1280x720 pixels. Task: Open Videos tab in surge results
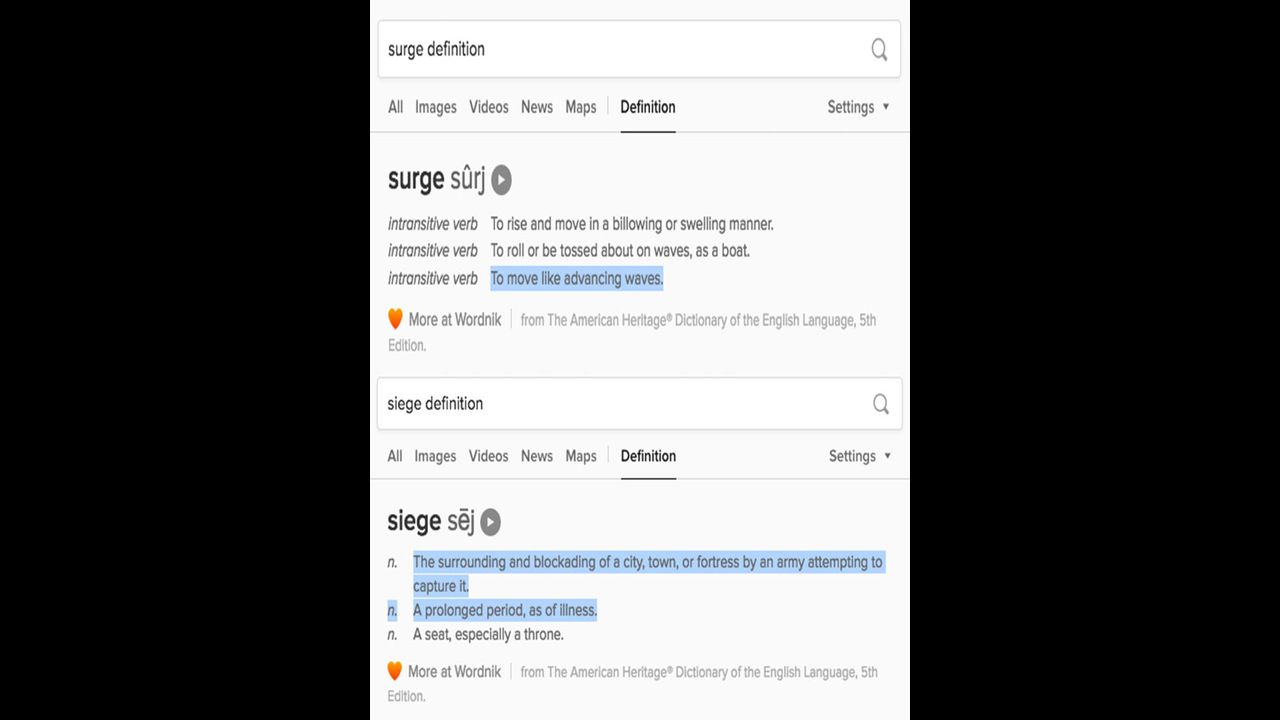tap(489, 107)
